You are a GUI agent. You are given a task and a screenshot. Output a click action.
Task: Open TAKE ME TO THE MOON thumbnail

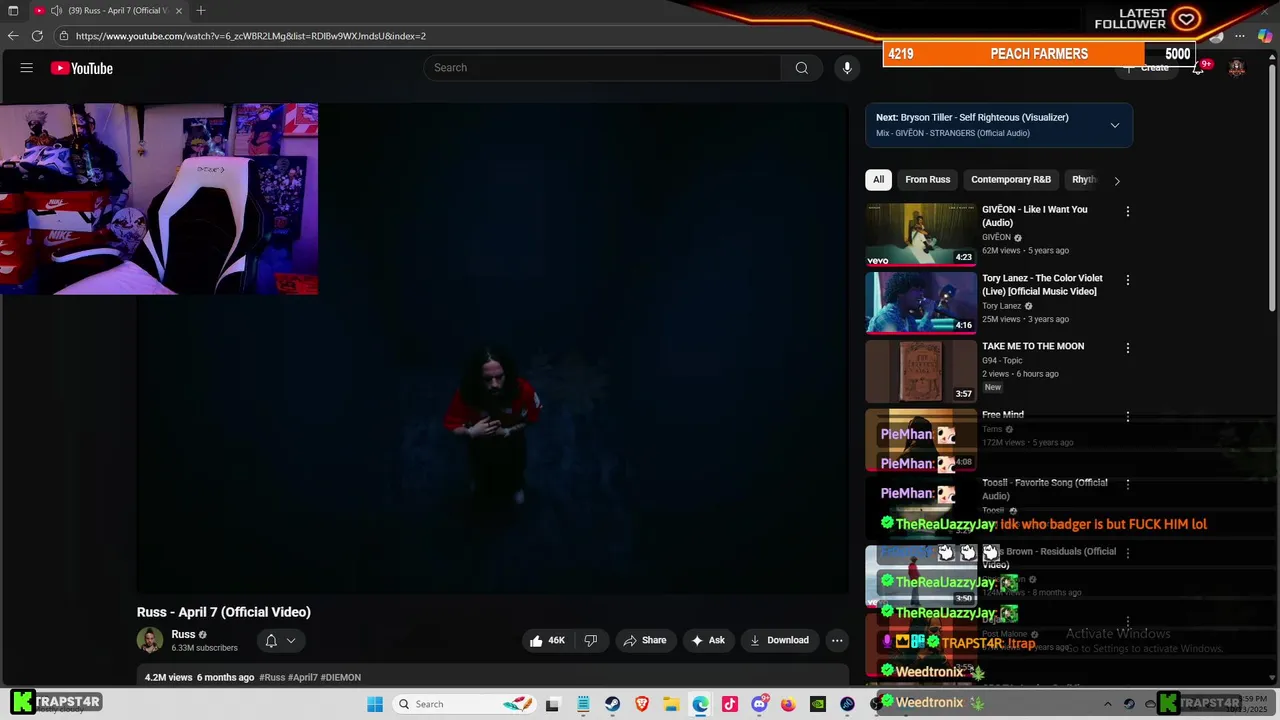pyautogui.click(x=921, y=371)
